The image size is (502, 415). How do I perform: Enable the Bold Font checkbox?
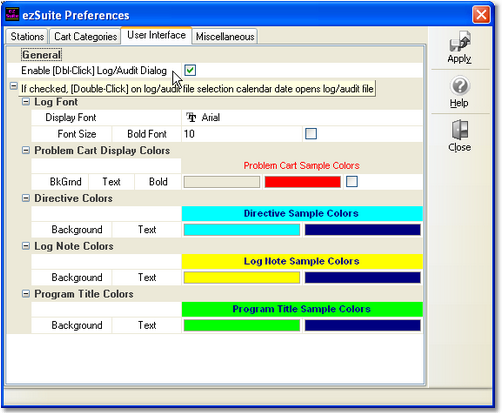click(311, 134)
